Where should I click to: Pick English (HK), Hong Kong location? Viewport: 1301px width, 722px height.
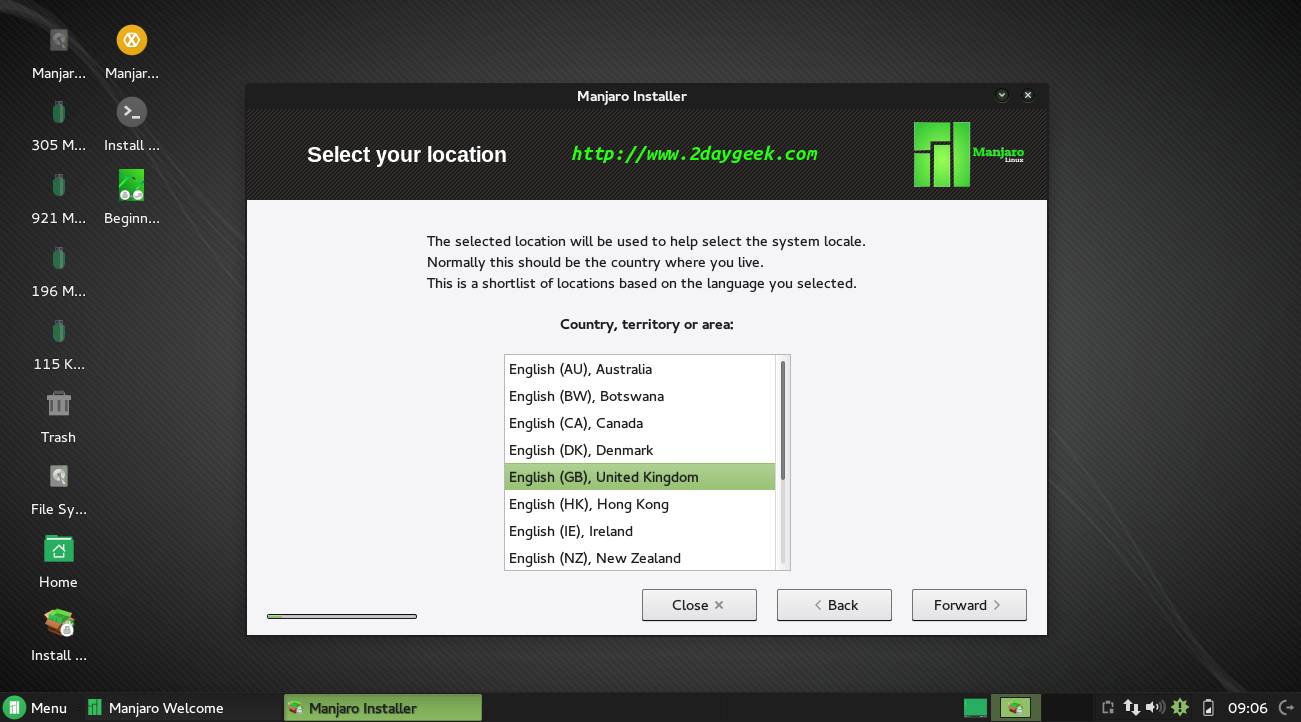pos(640,505)
